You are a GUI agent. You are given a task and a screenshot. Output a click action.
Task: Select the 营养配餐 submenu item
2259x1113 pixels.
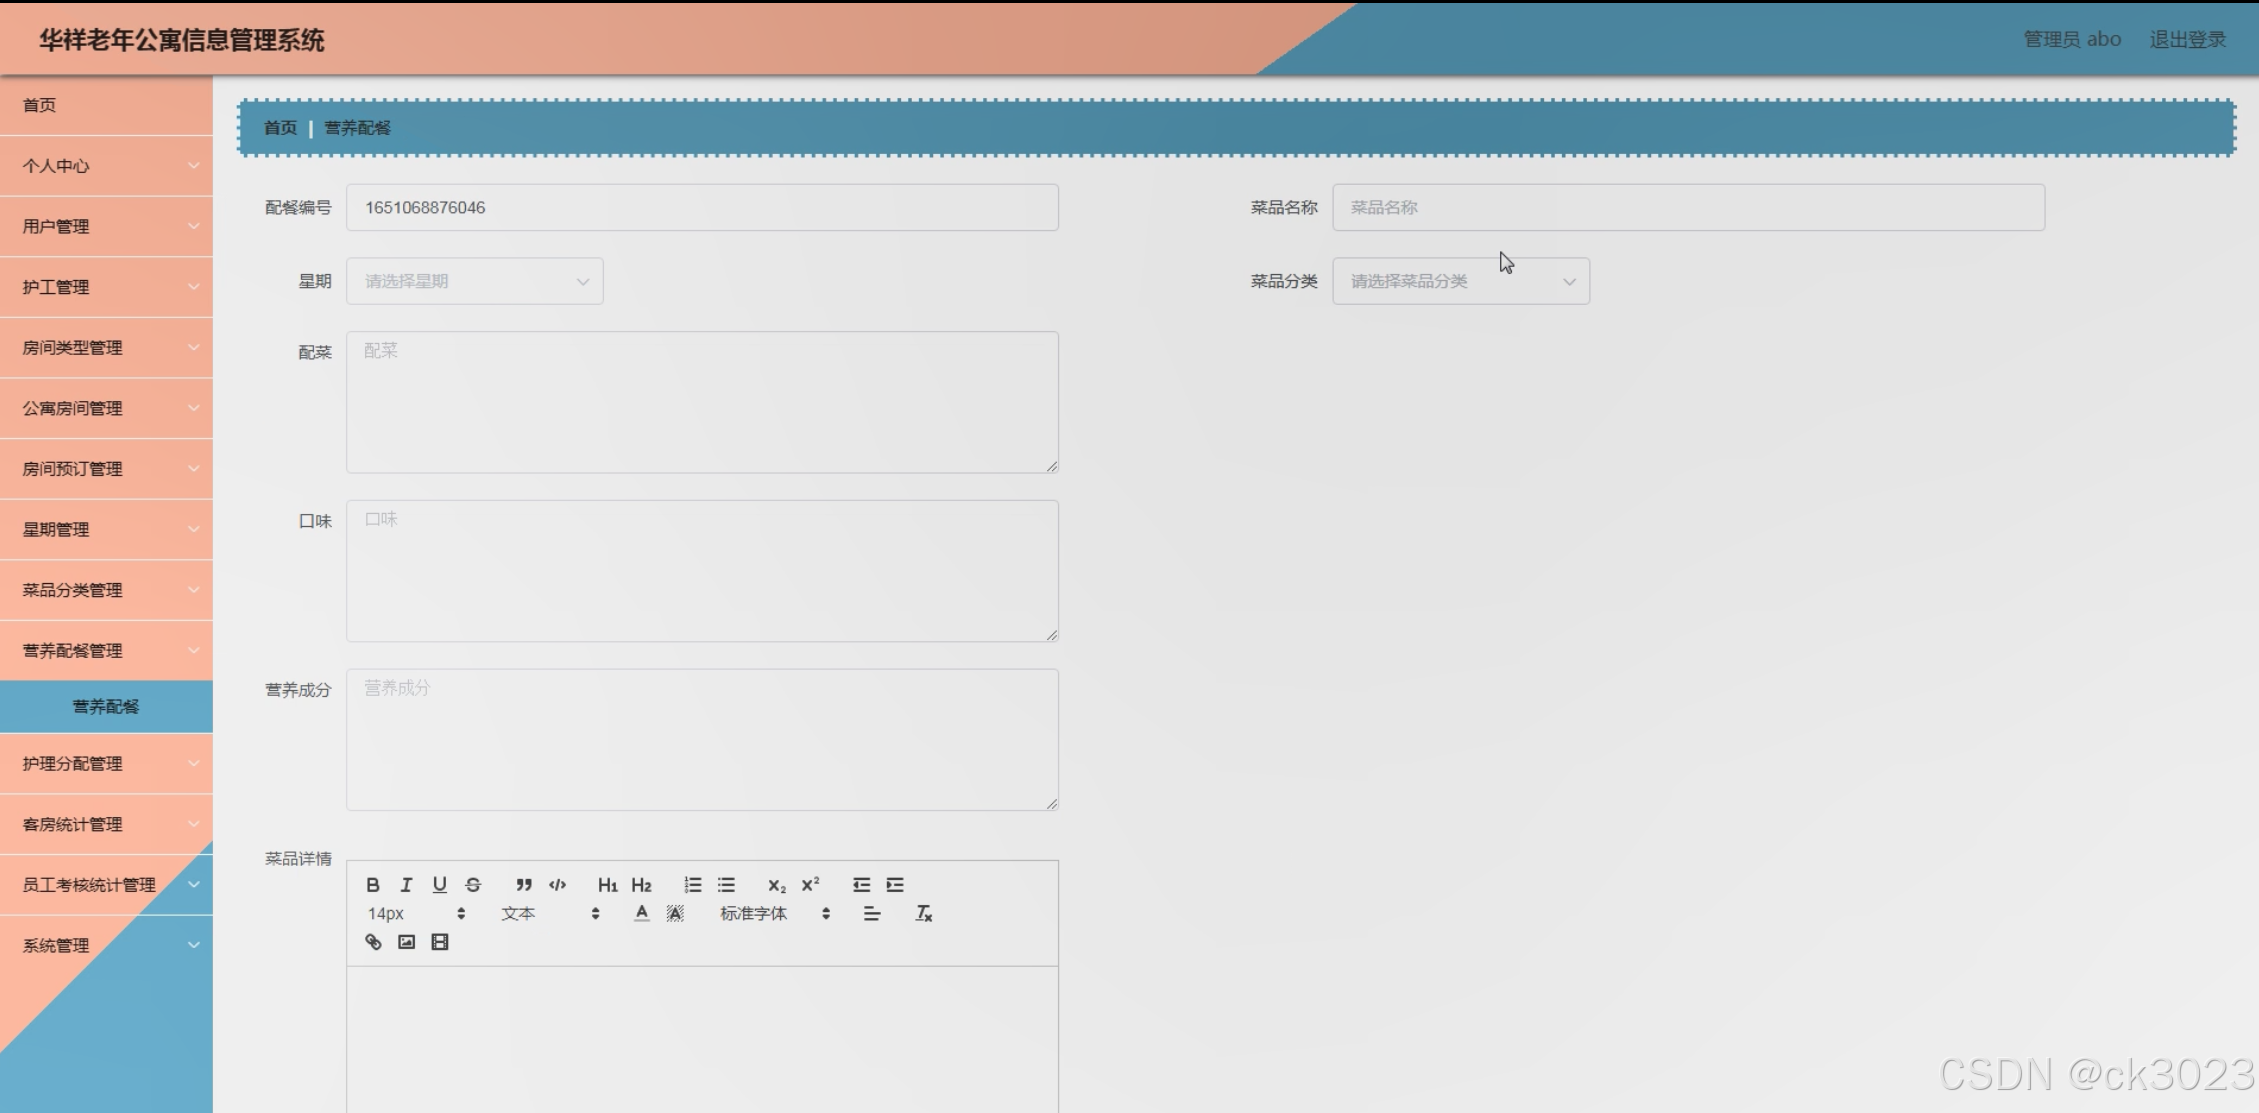pyautogui.click(x=106, y=706)
